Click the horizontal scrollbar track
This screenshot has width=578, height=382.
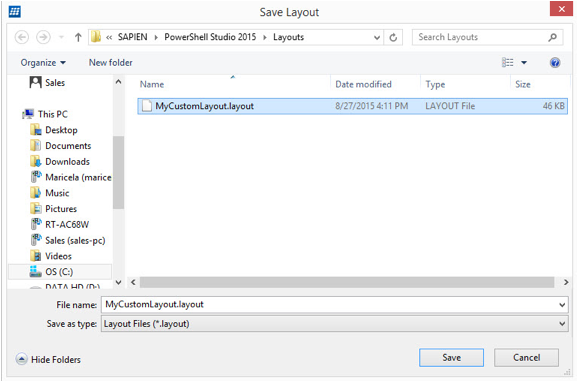tap(347, 282)
